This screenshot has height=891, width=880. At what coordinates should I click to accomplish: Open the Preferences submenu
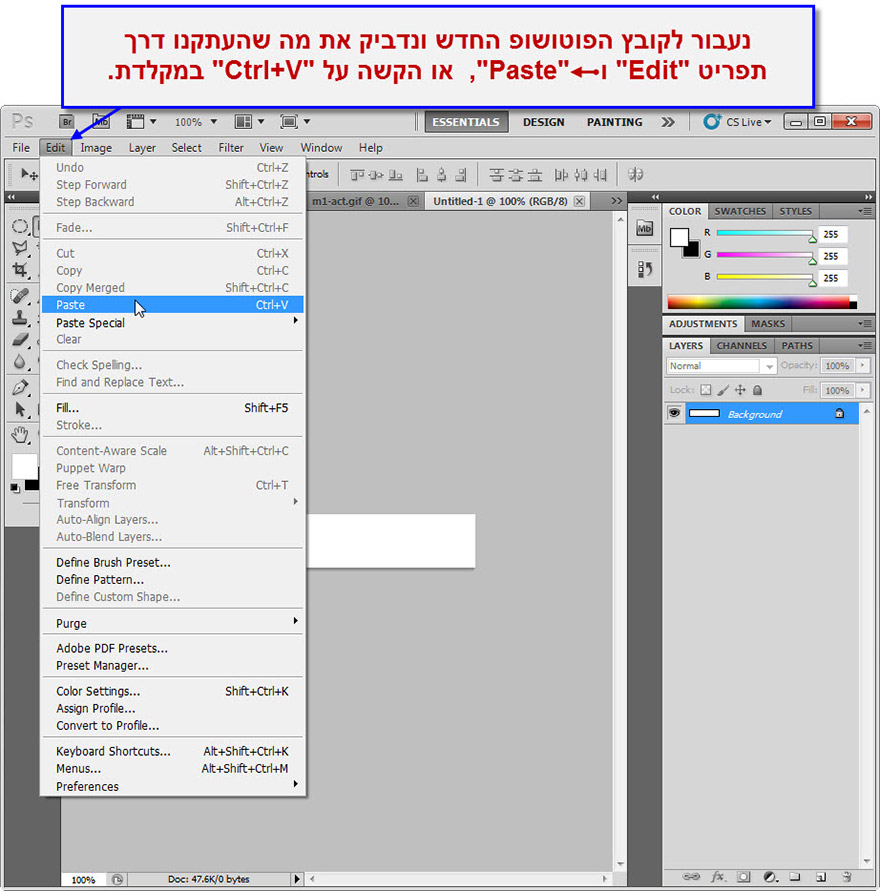[x=173, y=786]
